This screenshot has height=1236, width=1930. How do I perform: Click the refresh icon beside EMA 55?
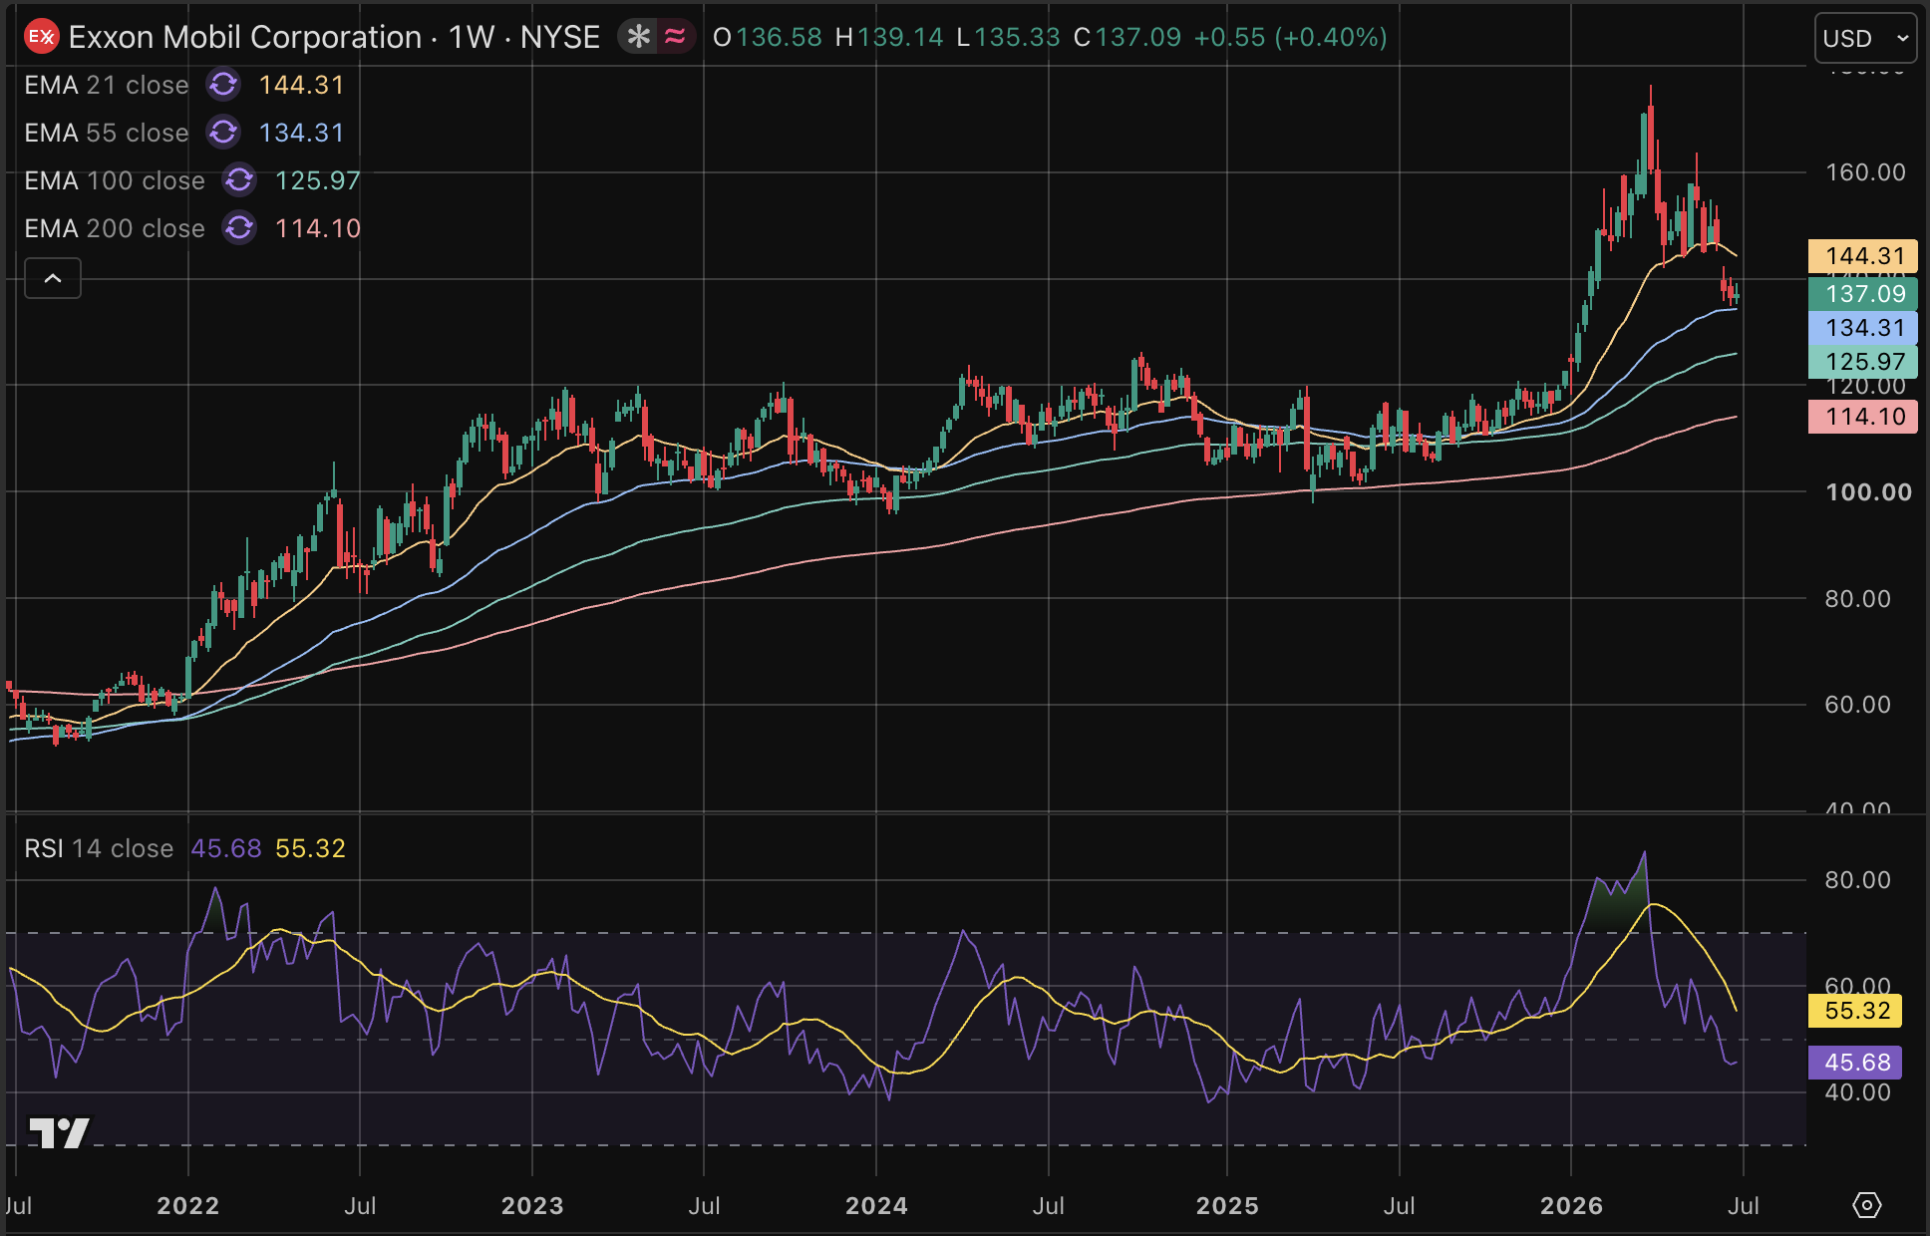pos(223,133)
